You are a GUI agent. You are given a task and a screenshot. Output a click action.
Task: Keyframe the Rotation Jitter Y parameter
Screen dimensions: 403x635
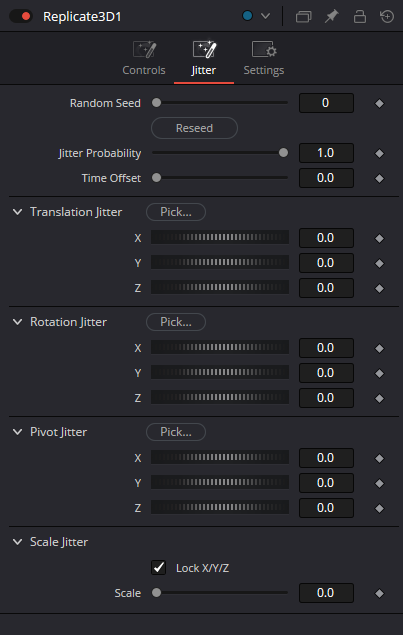[380, 373]
